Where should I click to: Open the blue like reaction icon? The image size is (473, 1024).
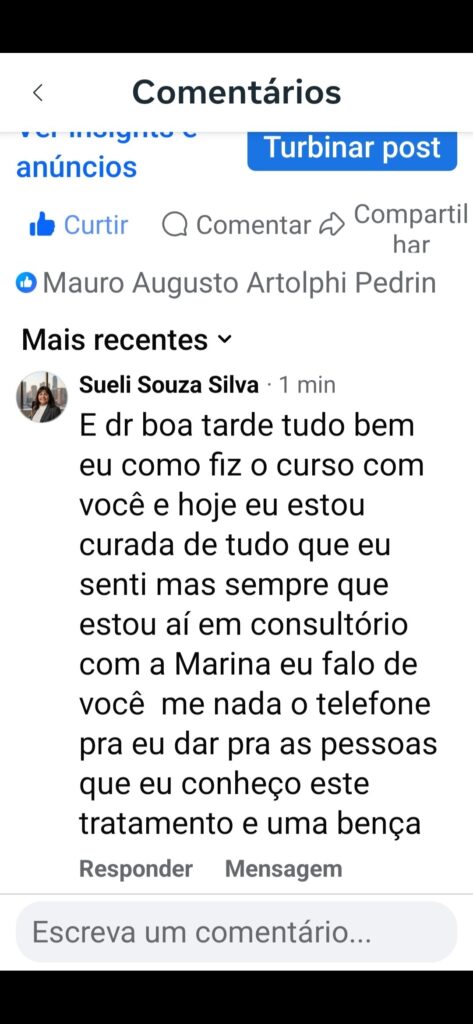[26, 283]
